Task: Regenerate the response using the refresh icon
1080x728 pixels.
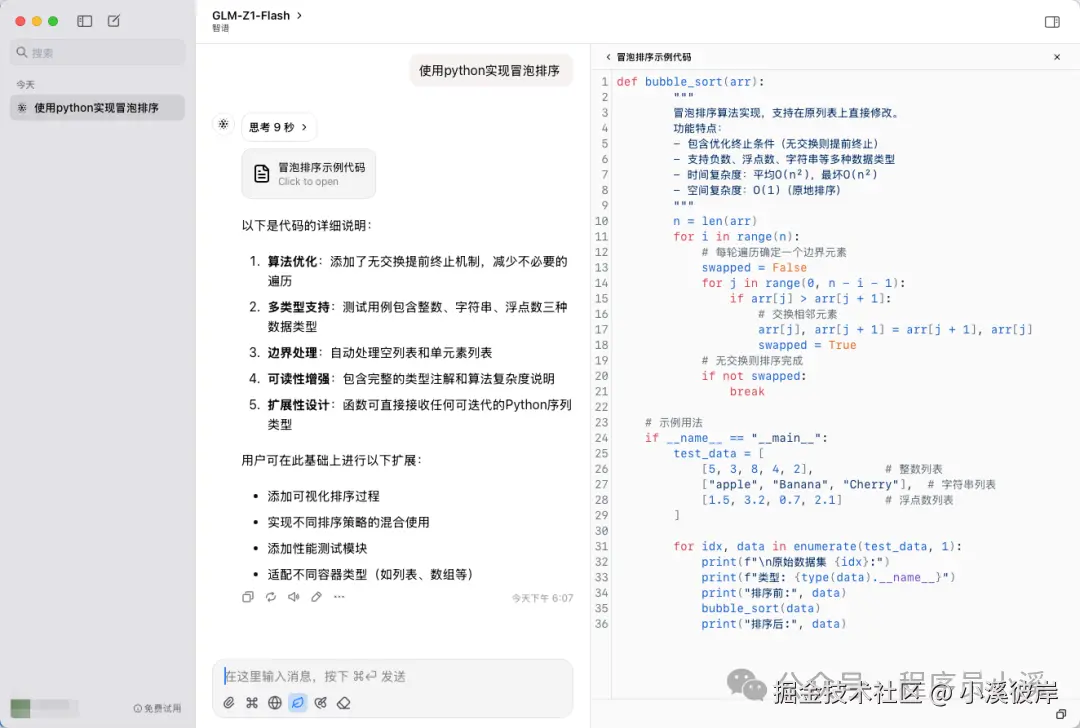Action: 269,596
